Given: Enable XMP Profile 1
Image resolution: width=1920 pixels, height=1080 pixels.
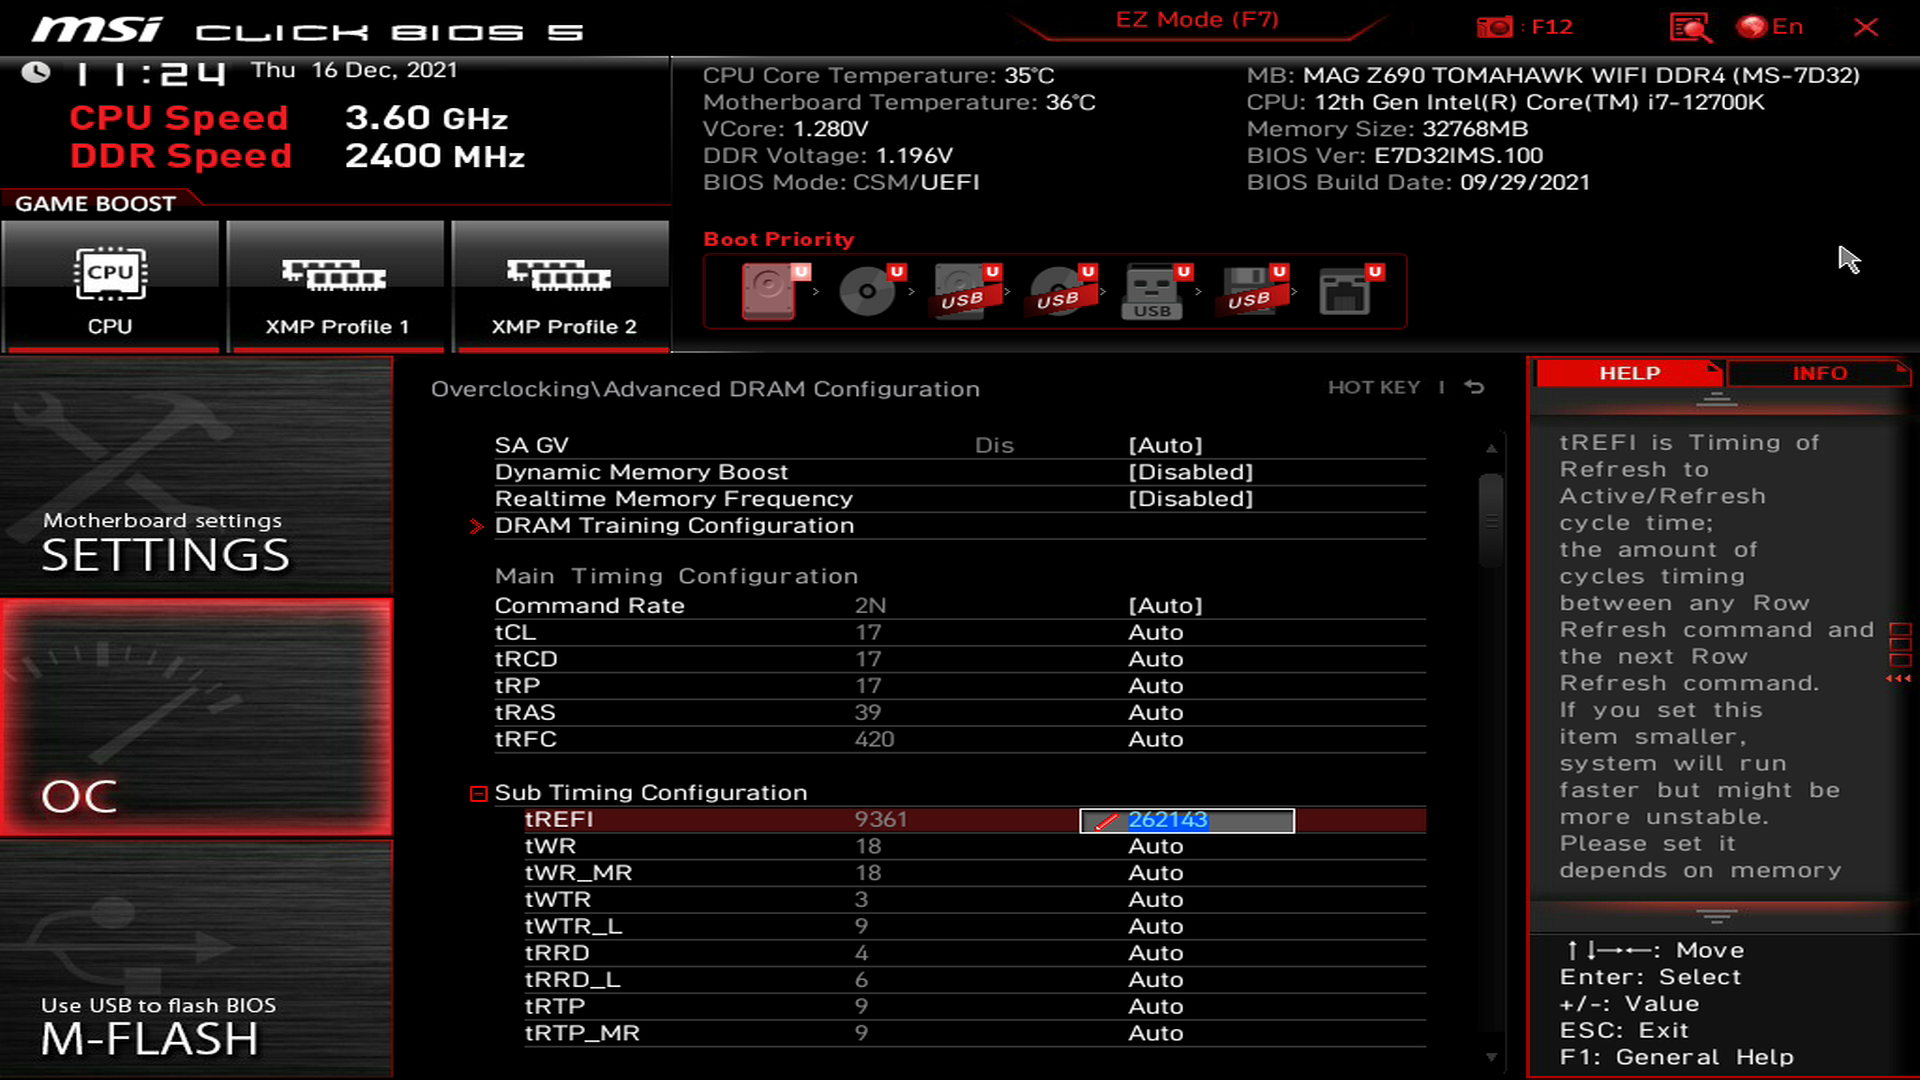Looking at the screenshot, I should tap(336, 286).
